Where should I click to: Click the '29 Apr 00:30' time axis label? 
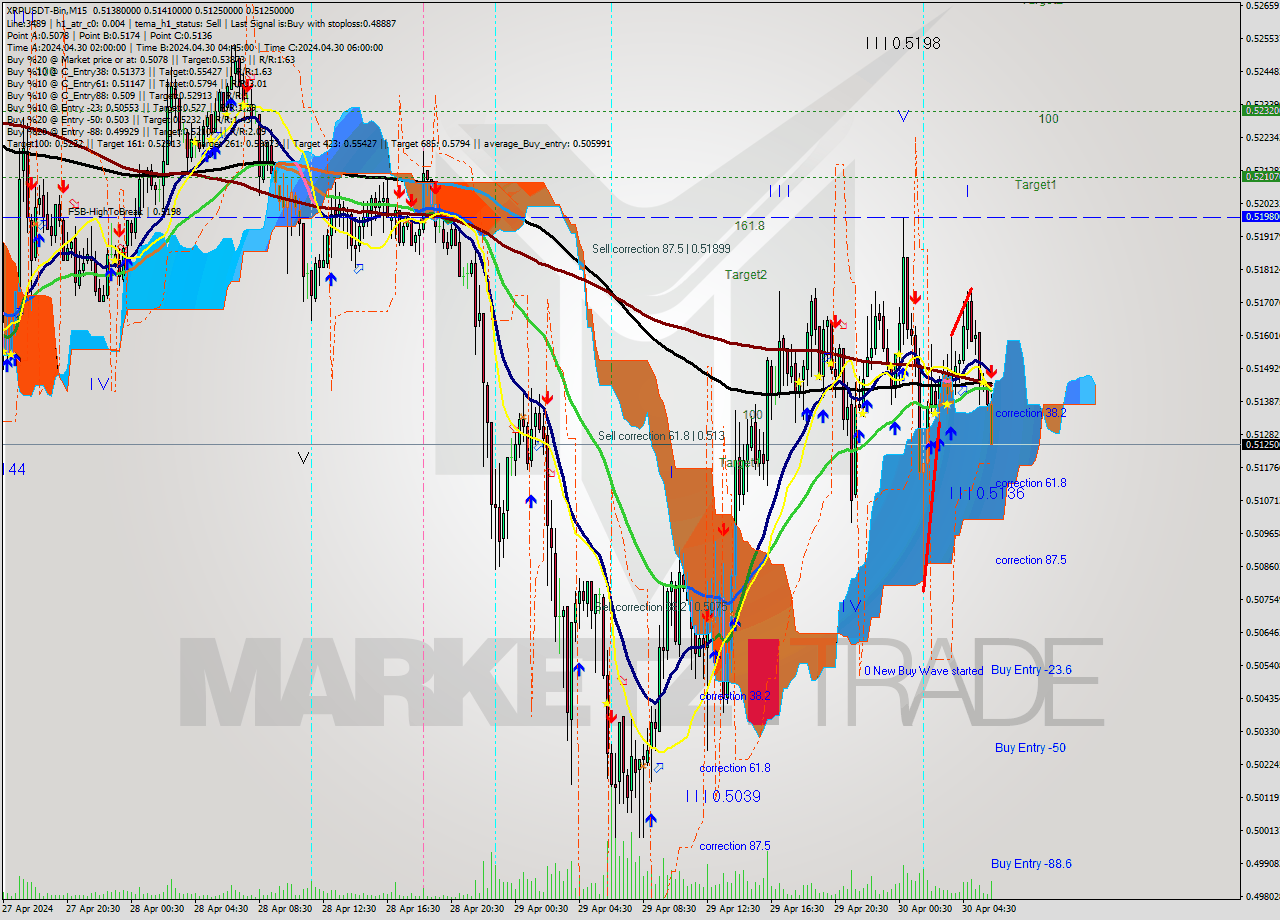(542, 909)
